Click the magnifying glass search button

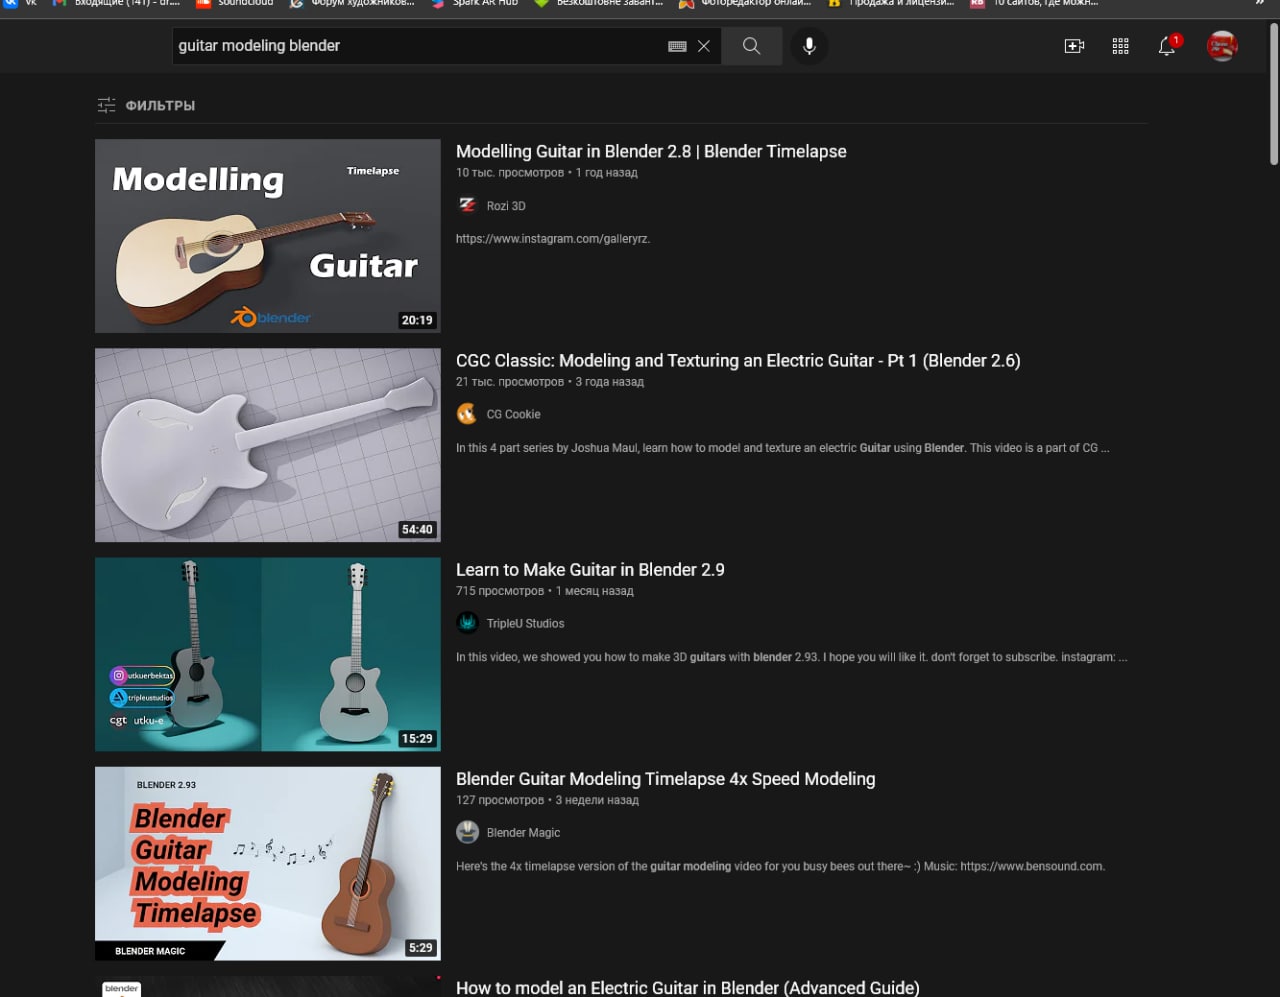[x=751, y=46]
